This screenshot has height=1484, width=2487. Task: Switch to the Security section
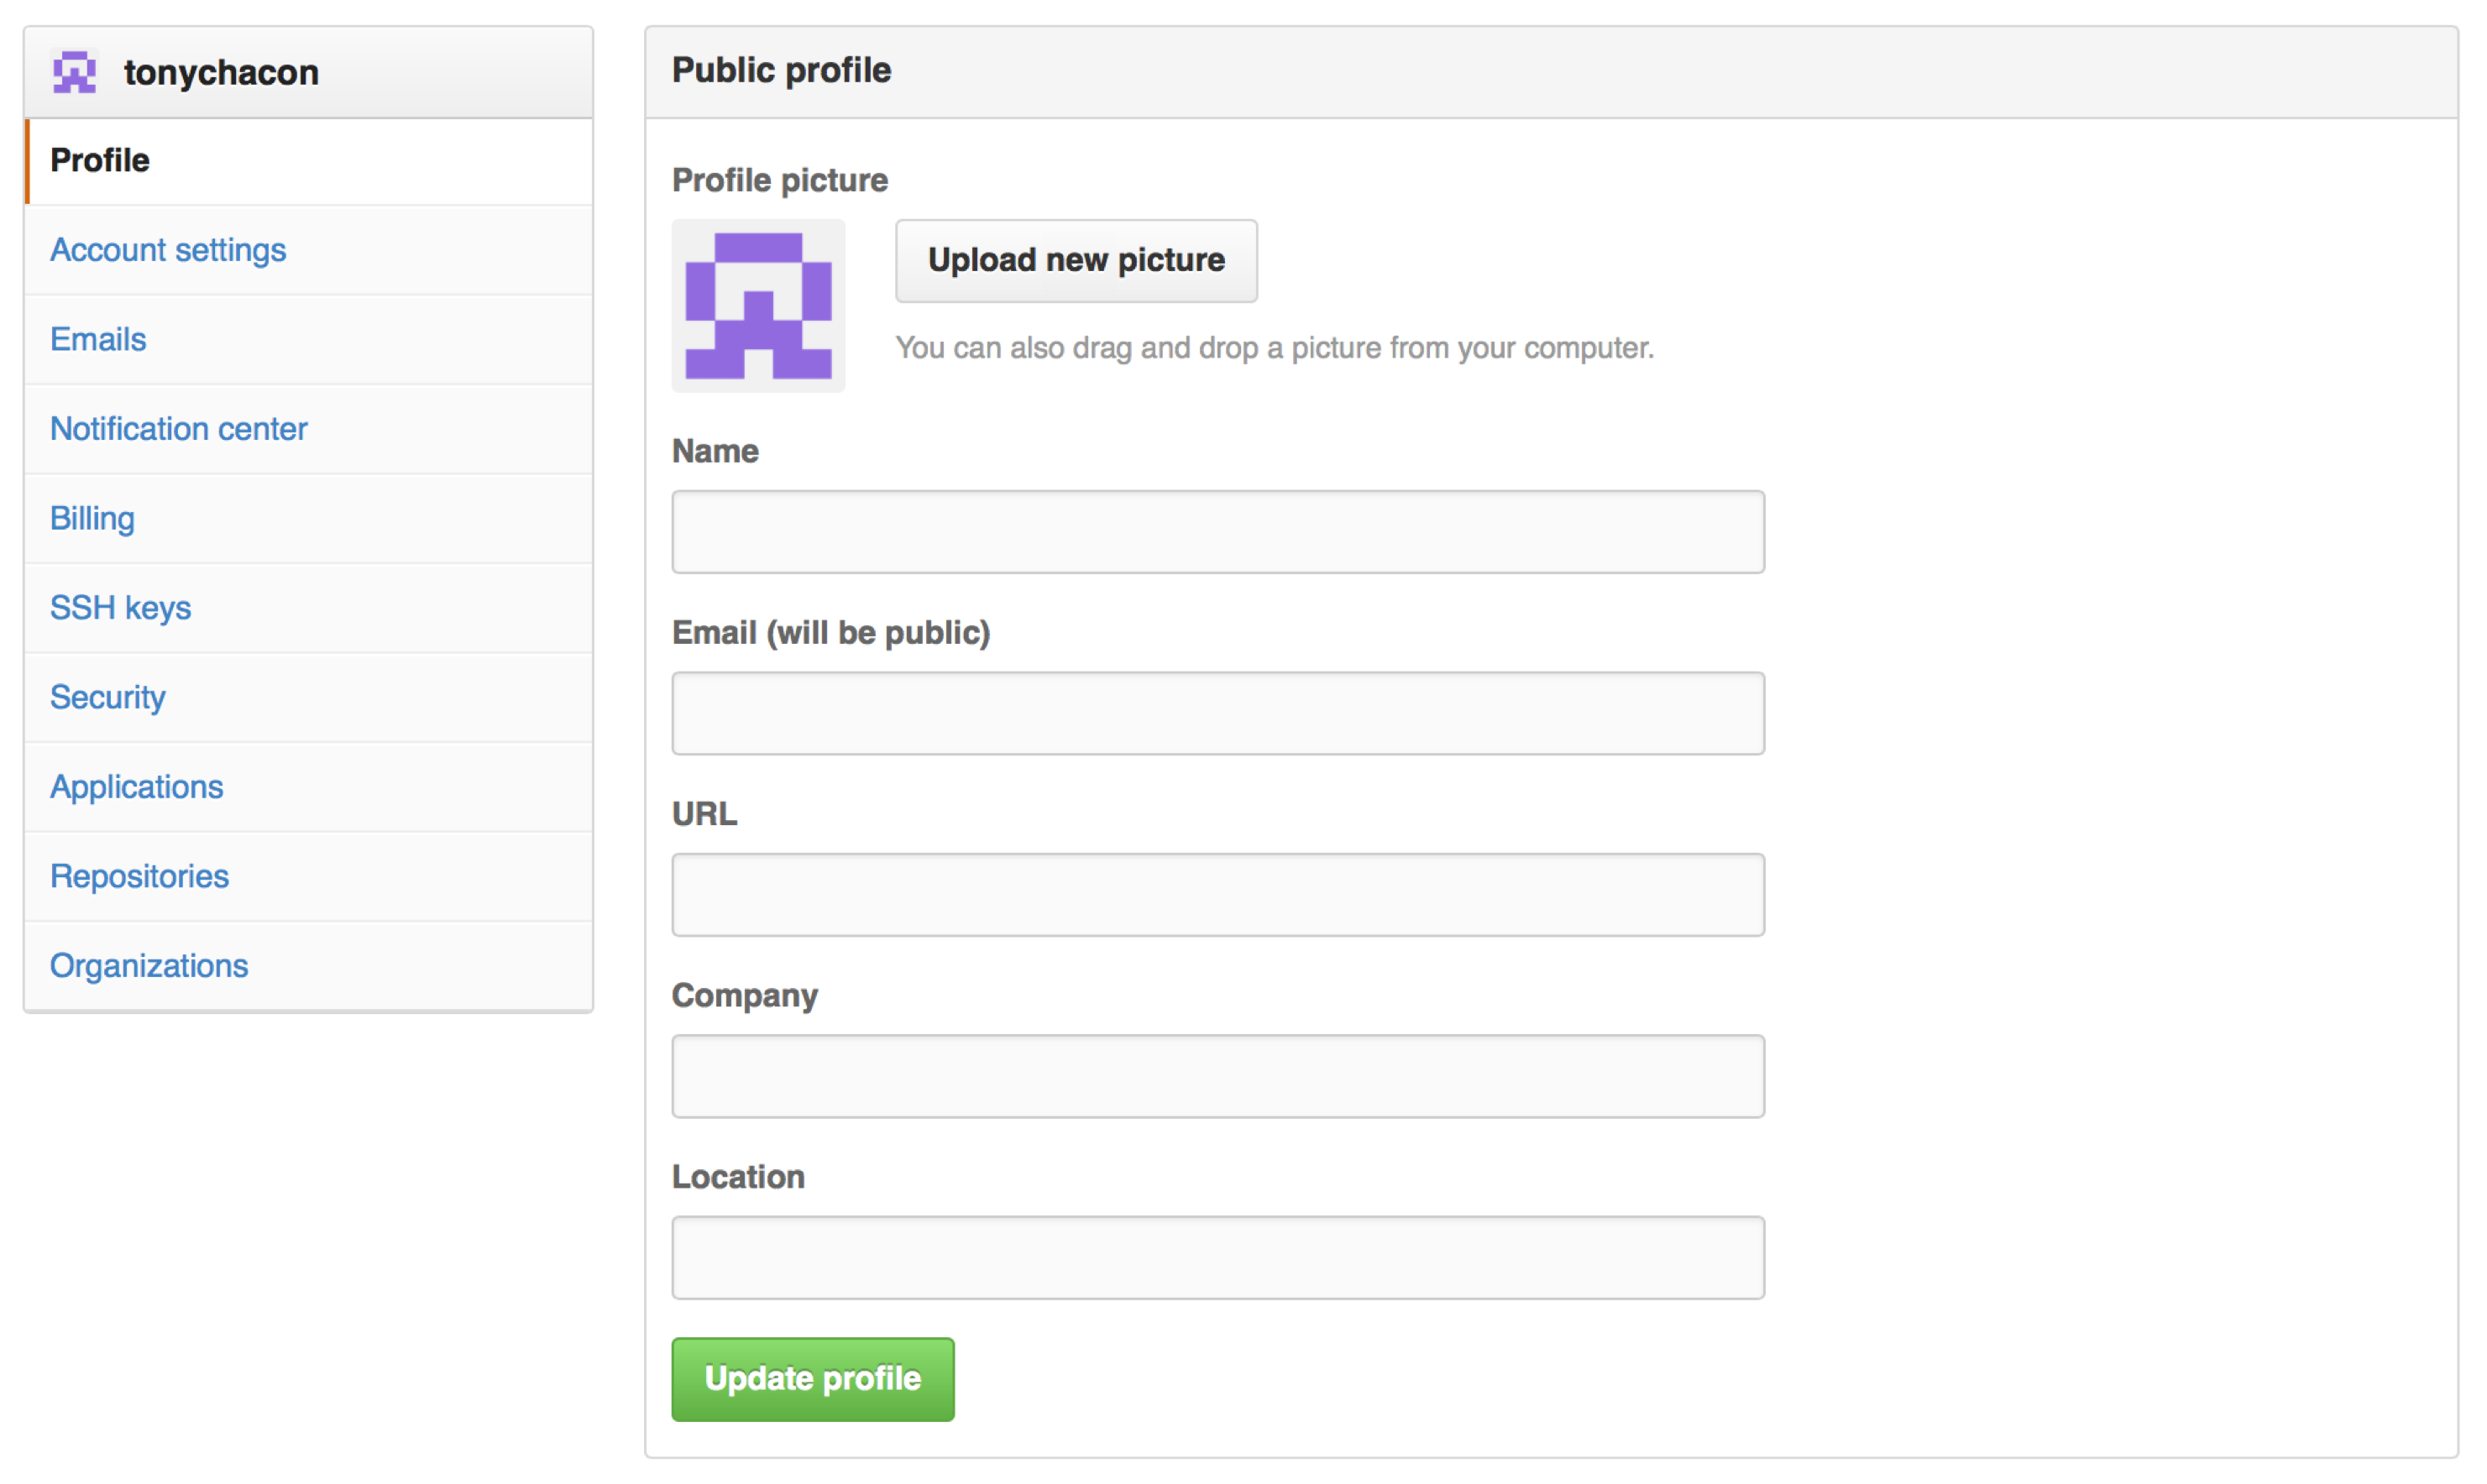point(108,698)
